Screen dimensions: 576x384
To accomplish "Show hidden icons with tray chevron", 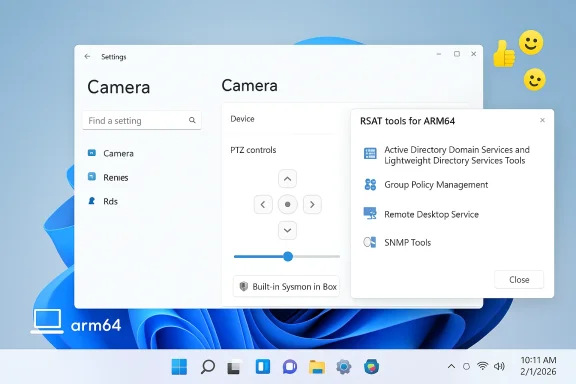I will click(451, 366).
